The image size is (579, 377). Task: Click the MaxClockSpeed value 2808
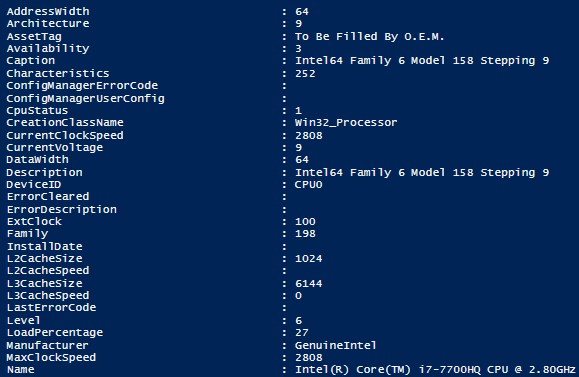point(309,357)
